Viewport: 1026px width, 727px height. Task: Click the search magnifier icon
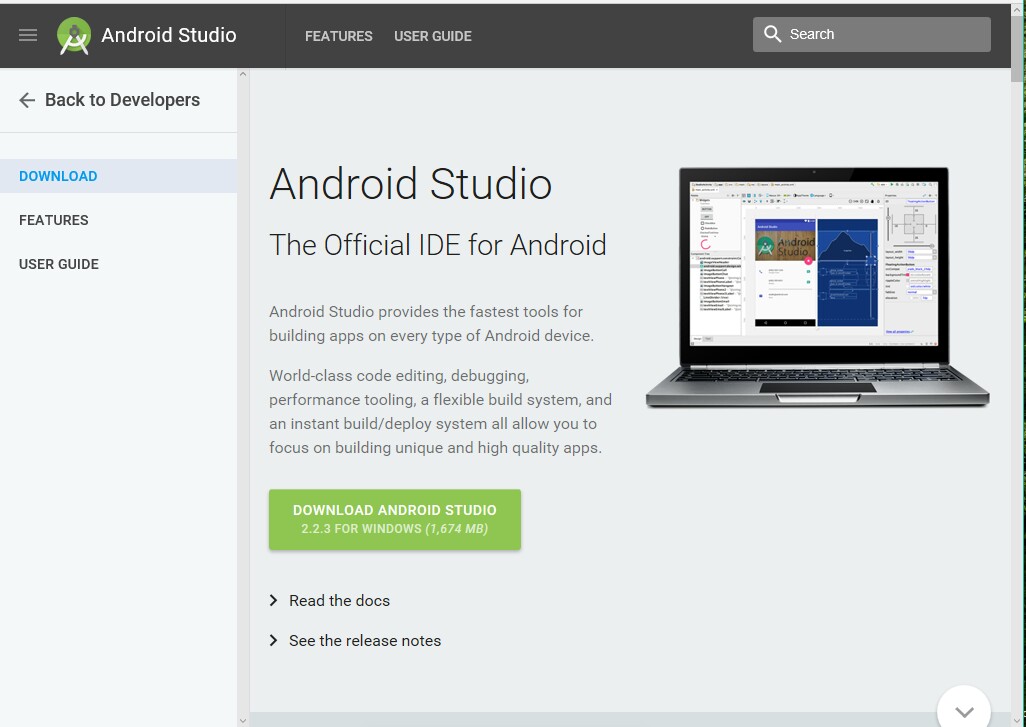(x=772, y=34)
